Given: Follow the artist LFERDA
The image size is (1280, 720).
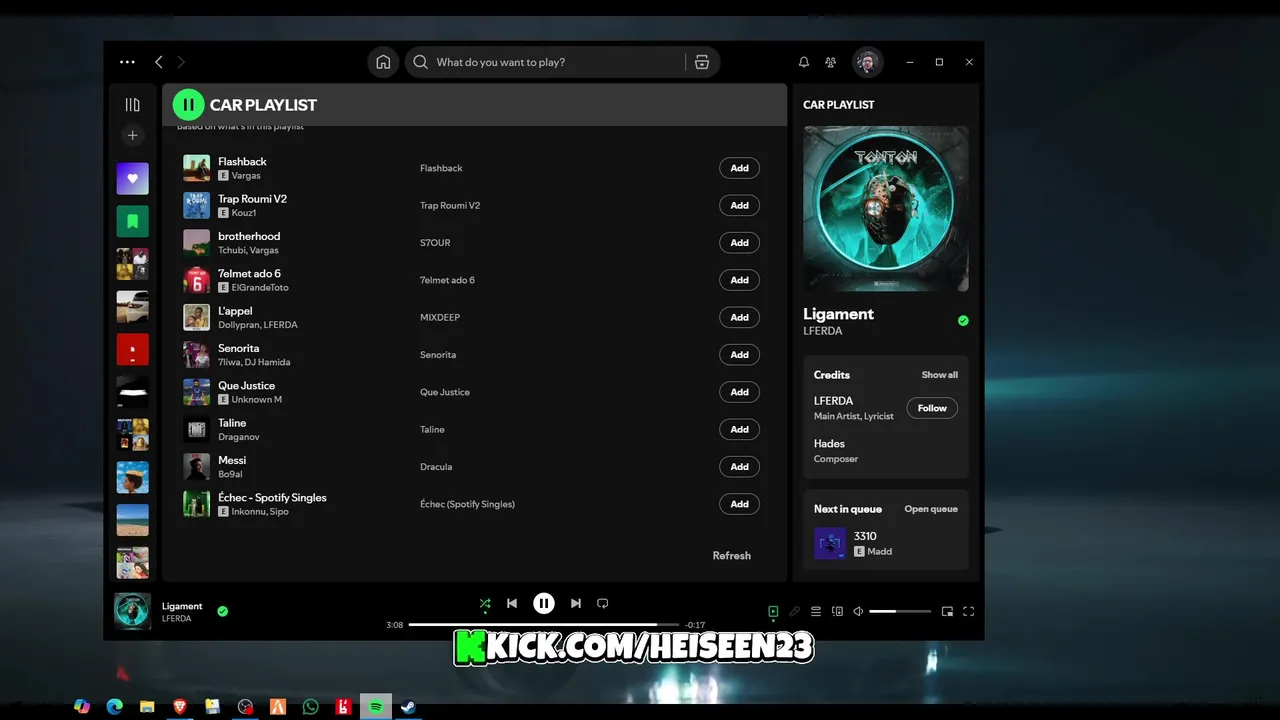Looking at the screenshot, I should pos(932,408).
